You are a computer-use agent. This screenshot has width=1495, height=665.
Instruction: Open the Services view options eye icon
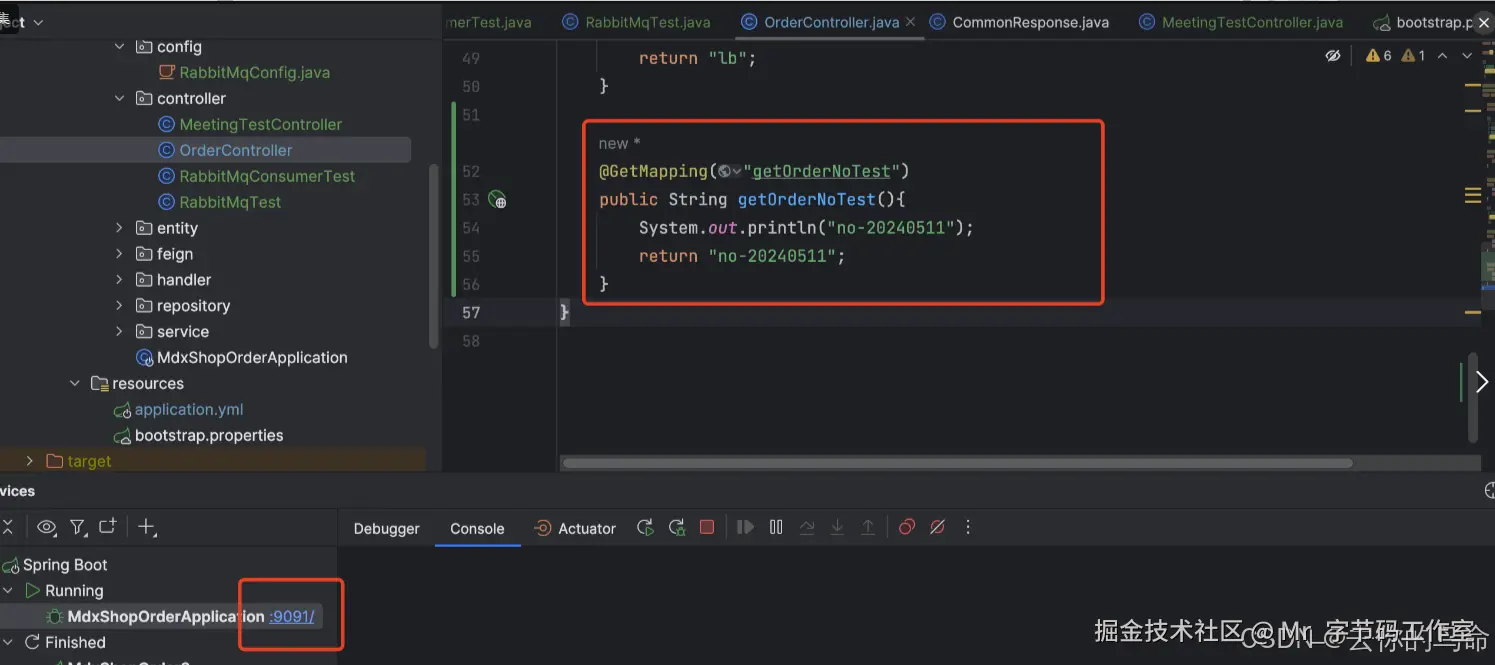tap(46, 527)
